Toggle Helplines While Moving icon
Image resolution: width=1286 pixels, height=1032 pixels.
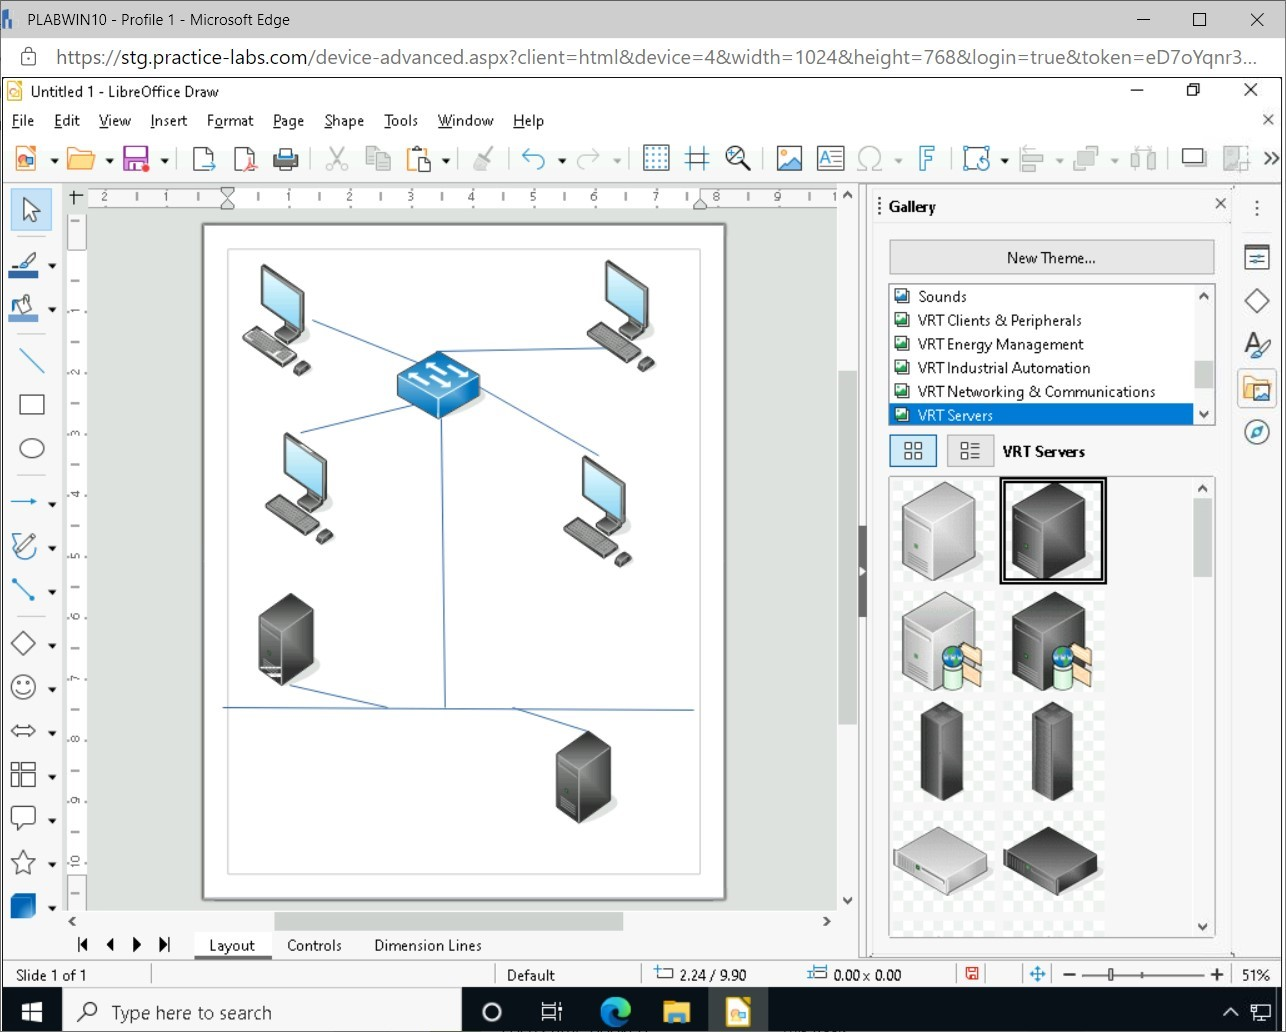[697, 158]
